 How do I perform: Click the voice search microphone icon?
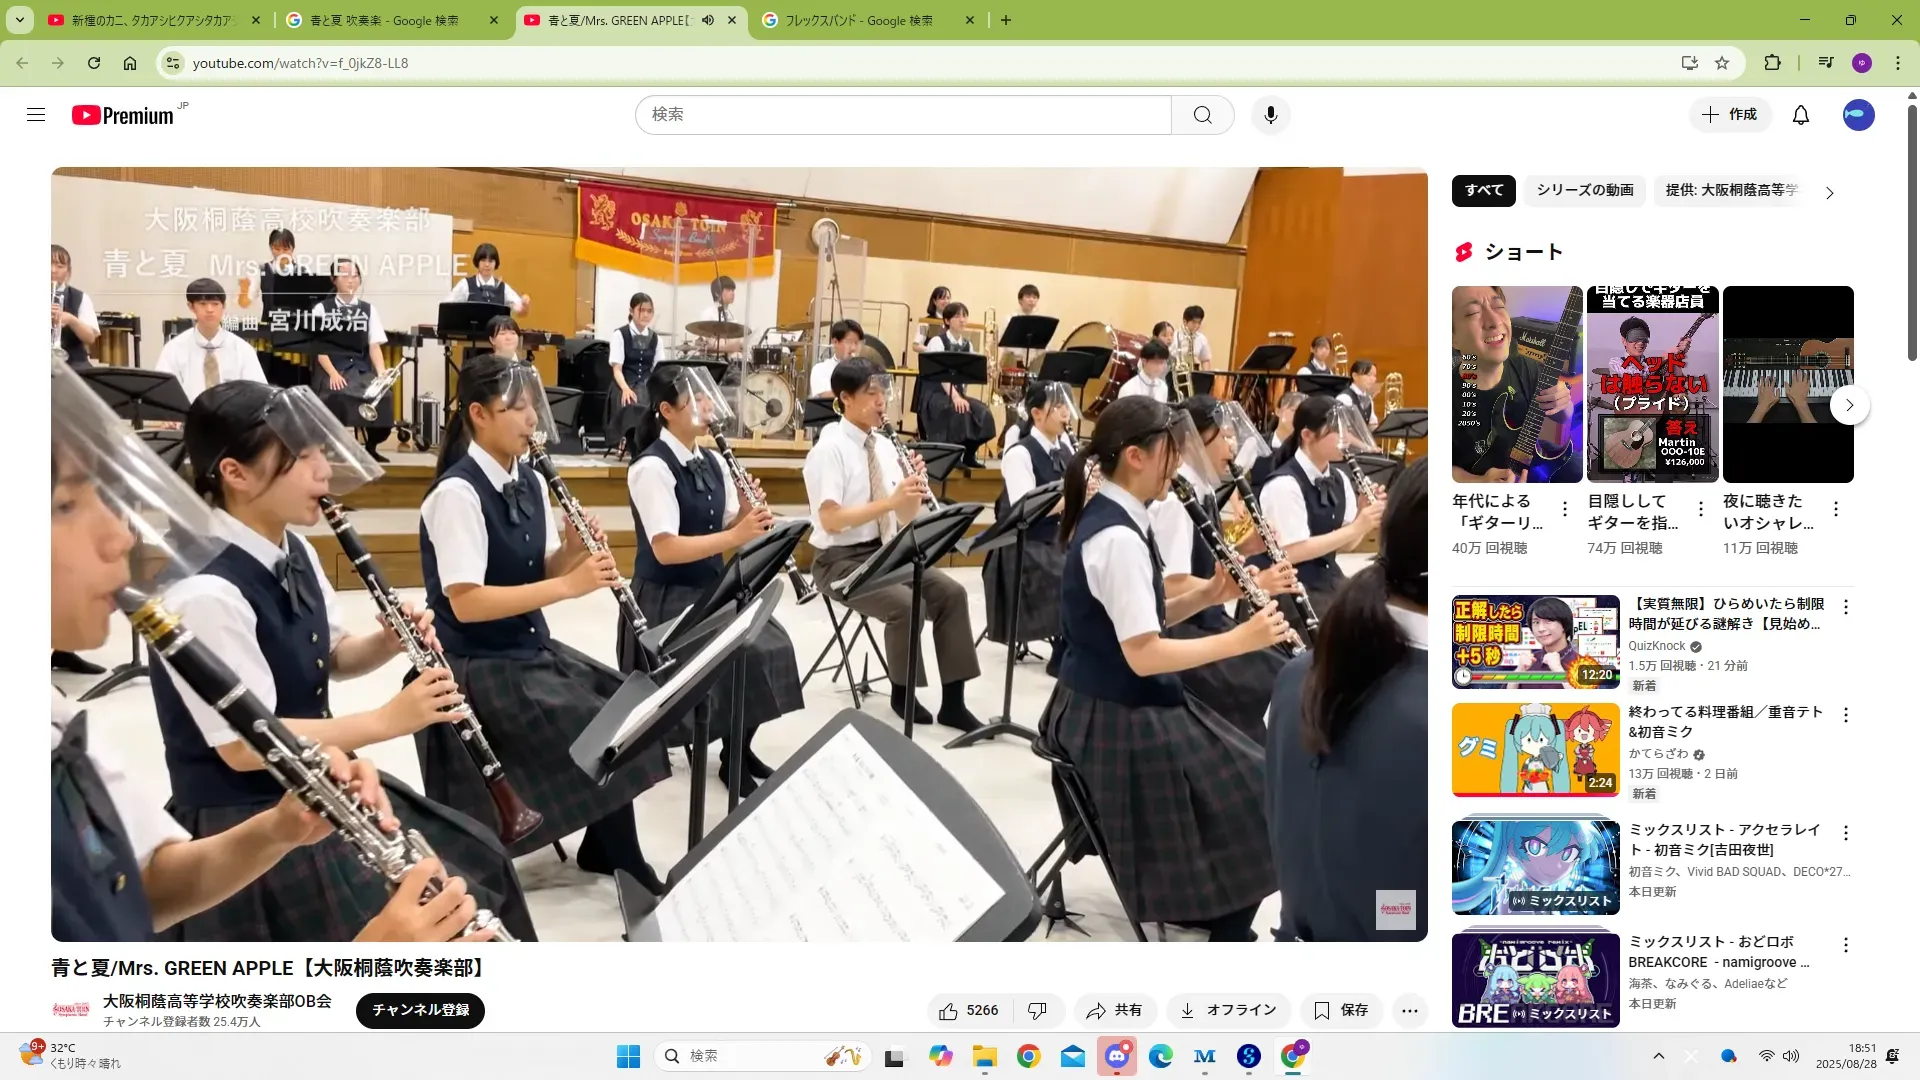(x=1270, y=115)
